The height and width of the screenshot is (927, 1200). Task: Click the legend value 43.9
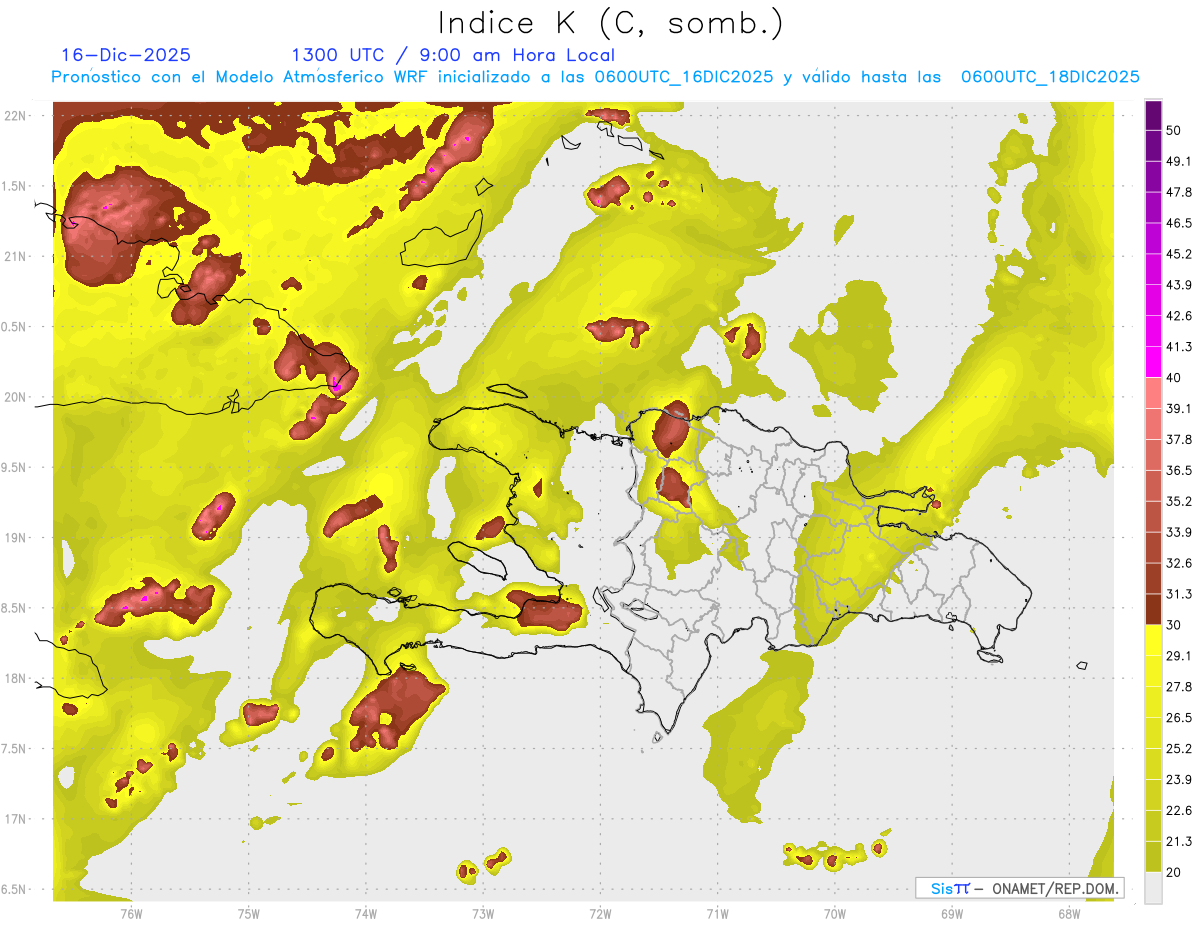[x=1179, y=285]
